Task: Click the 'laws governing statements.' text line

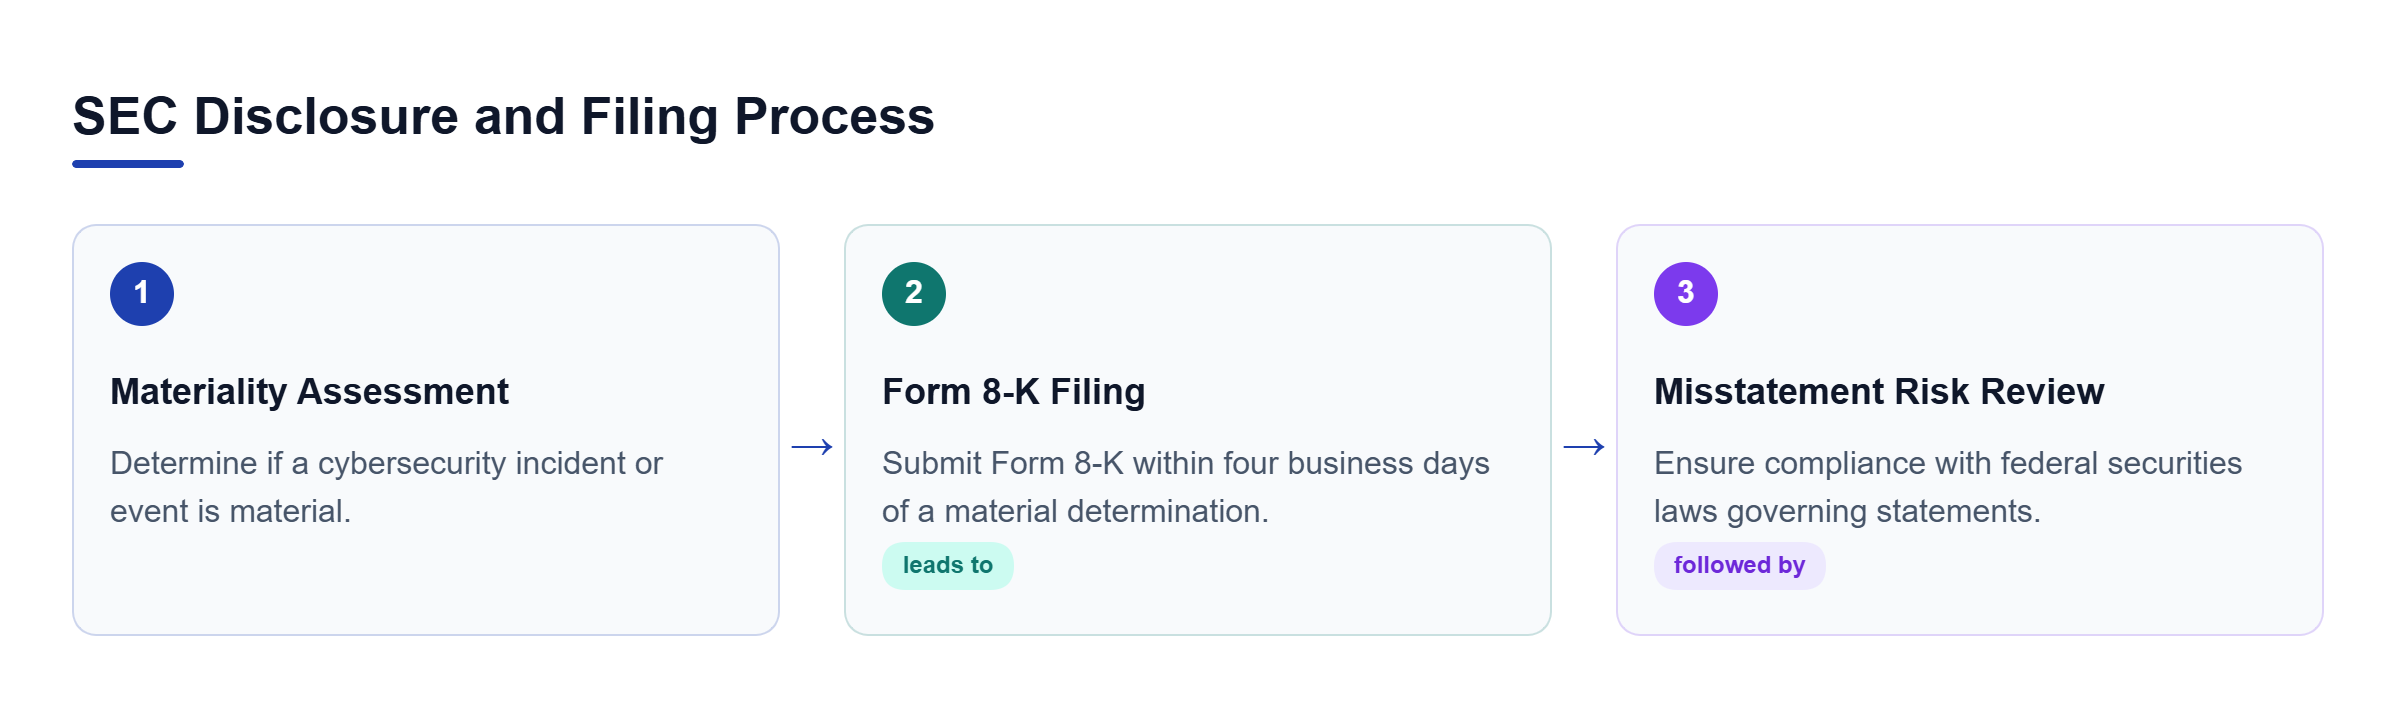Action: (x=1847, y=512)
